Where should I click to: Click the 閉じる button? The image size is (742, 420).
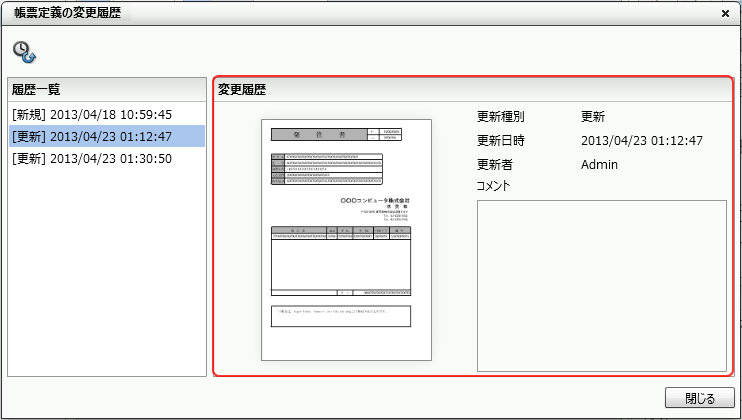(x=699, y=398)
